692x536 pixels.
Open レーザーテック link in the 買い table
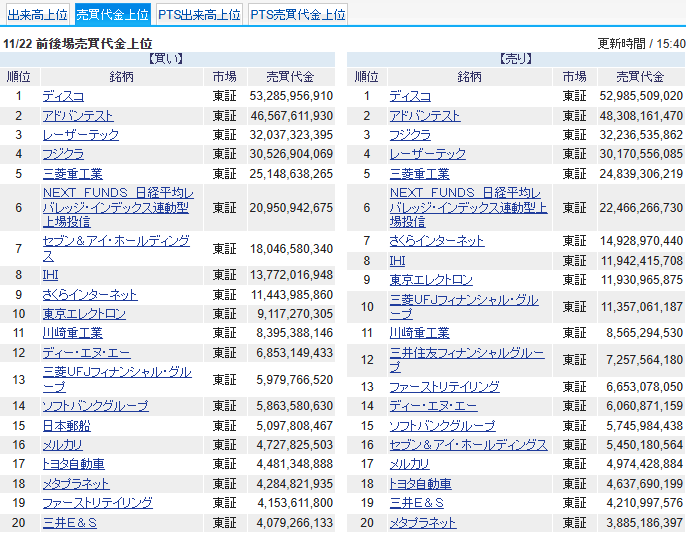81,135
